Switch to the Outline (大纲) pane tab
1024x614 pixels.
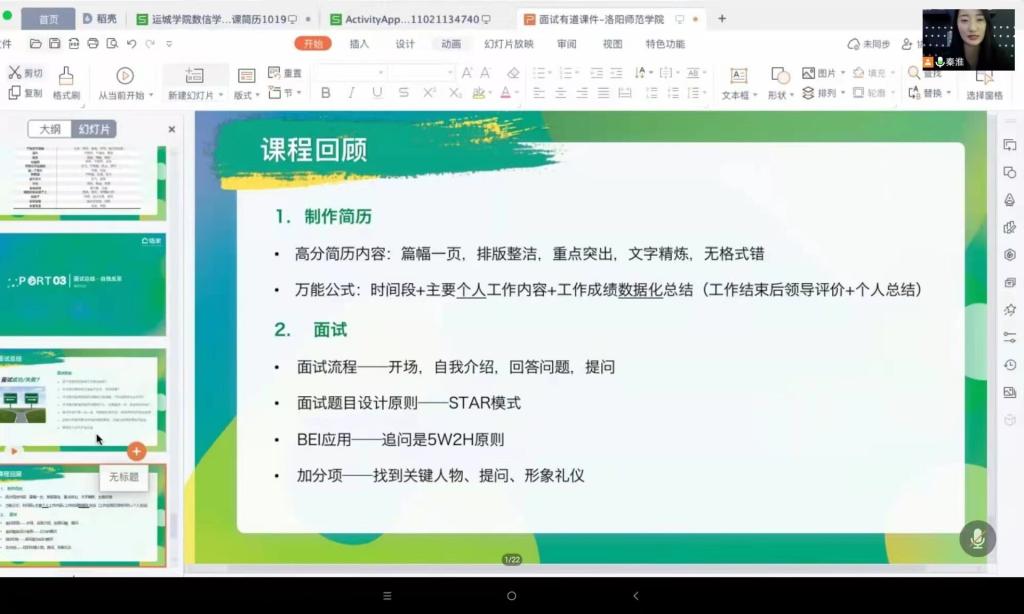[x=49, y=129]
